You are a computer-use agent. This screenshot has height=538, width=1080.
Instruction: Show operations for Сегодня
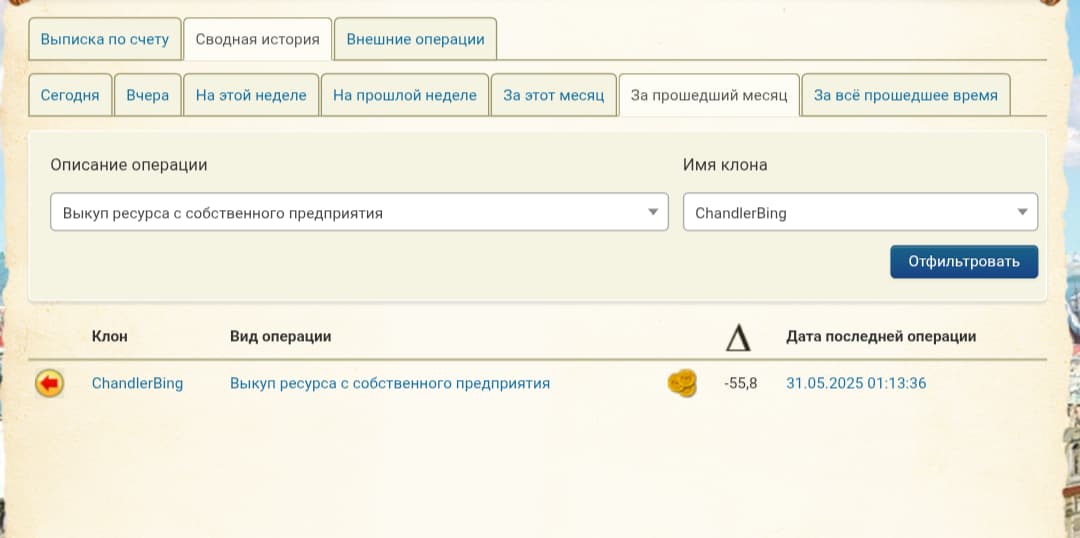point(70,96)
